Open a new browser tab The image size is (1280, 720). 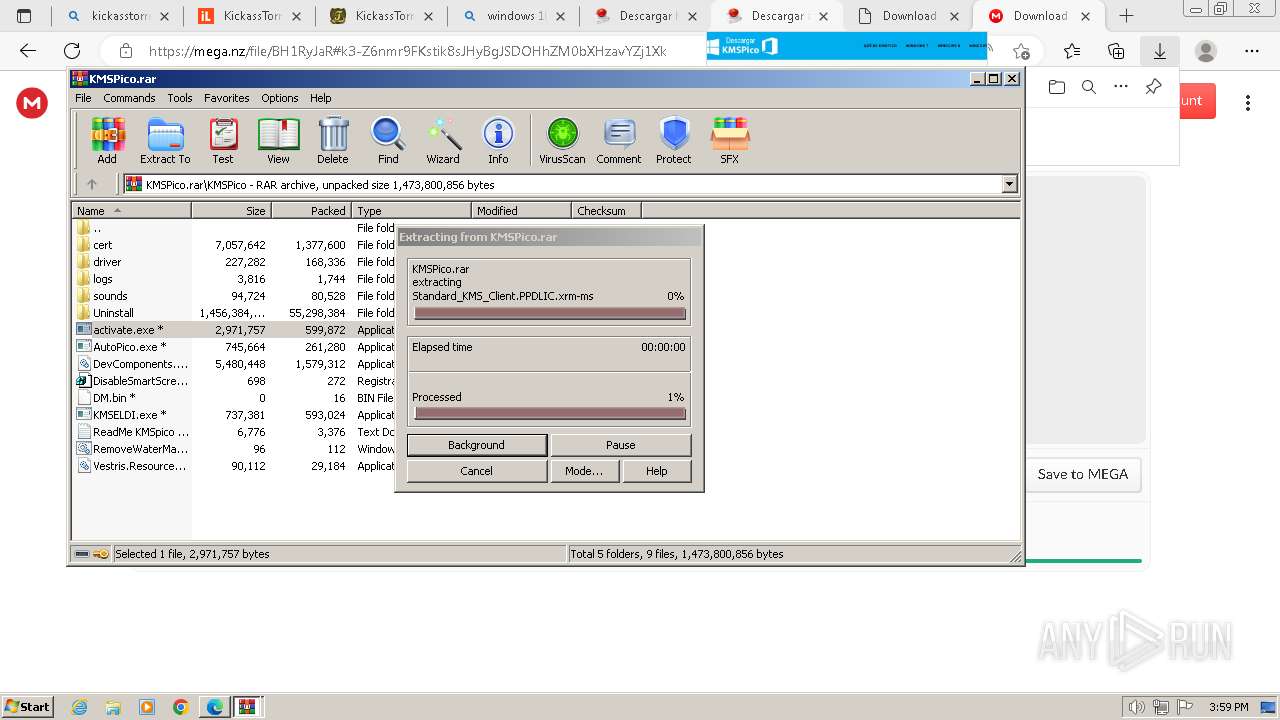click(x=1126, y=16)
